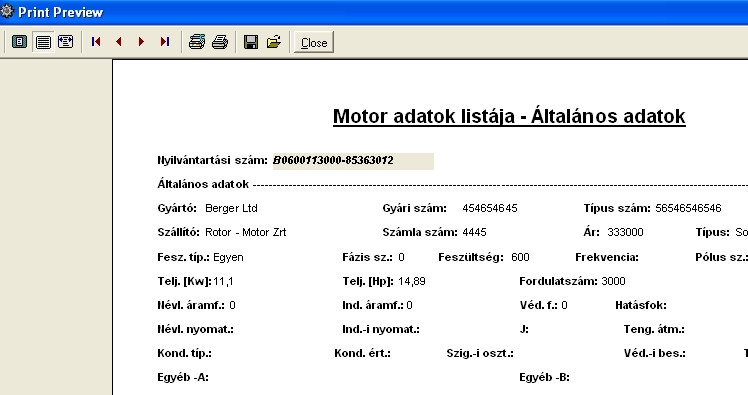The width and height of the screenshot is (748, 395).
Task: Select the 100% zoom view icon
Action: tap(43, 42)
